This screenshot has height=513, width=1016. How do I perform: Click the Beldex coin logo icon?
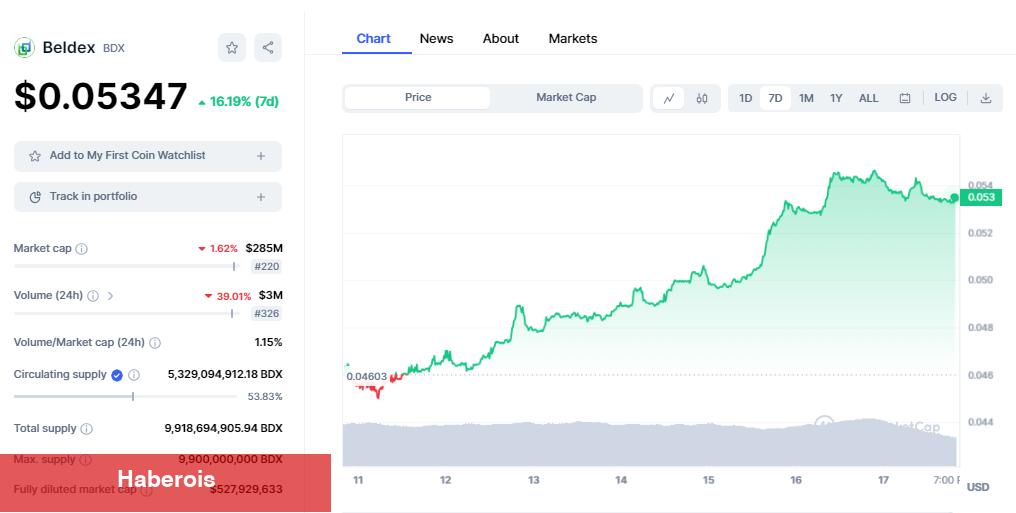(24, 47)
